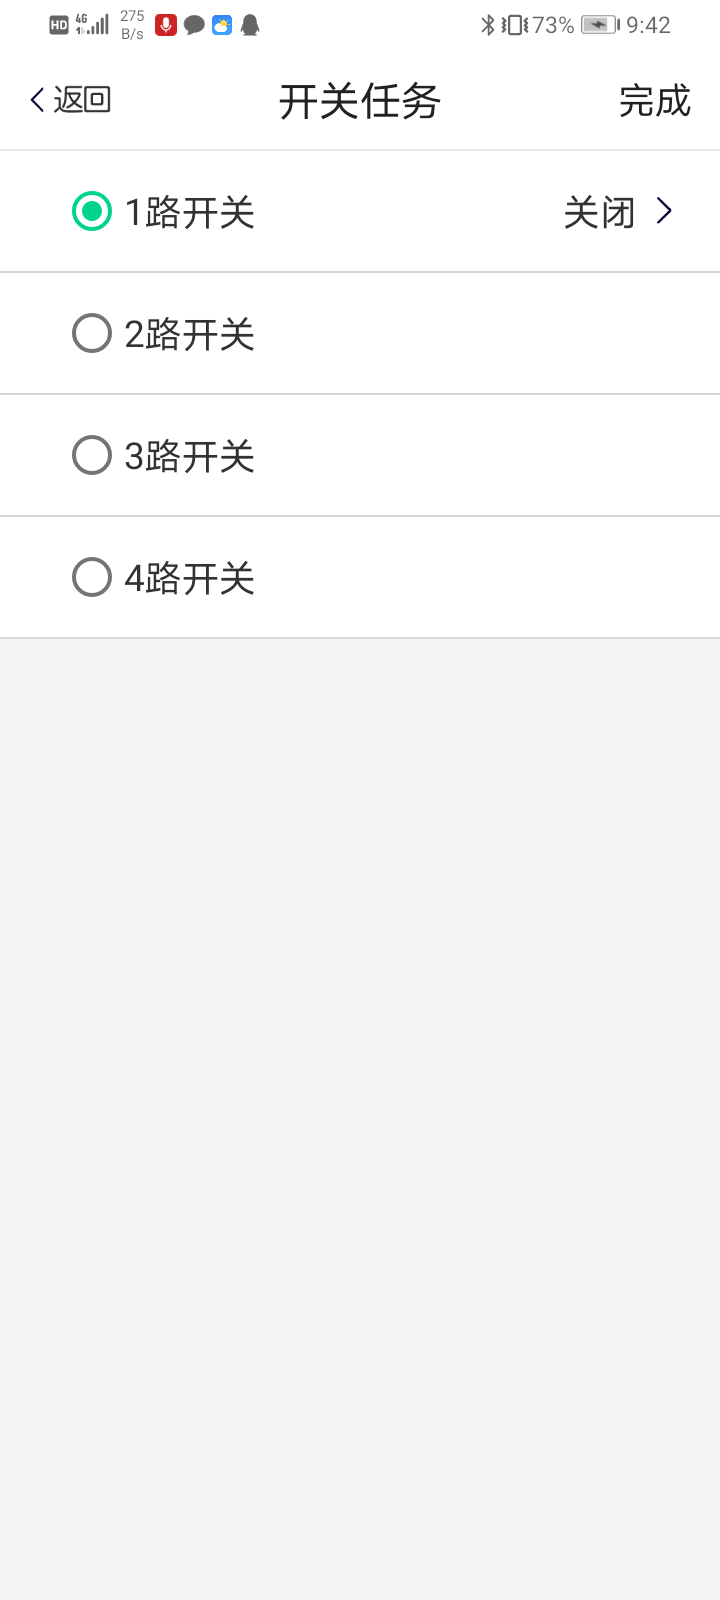Select the 2路开关 radio button
This screenshot has width=720, height=1600.
[92, 333]
